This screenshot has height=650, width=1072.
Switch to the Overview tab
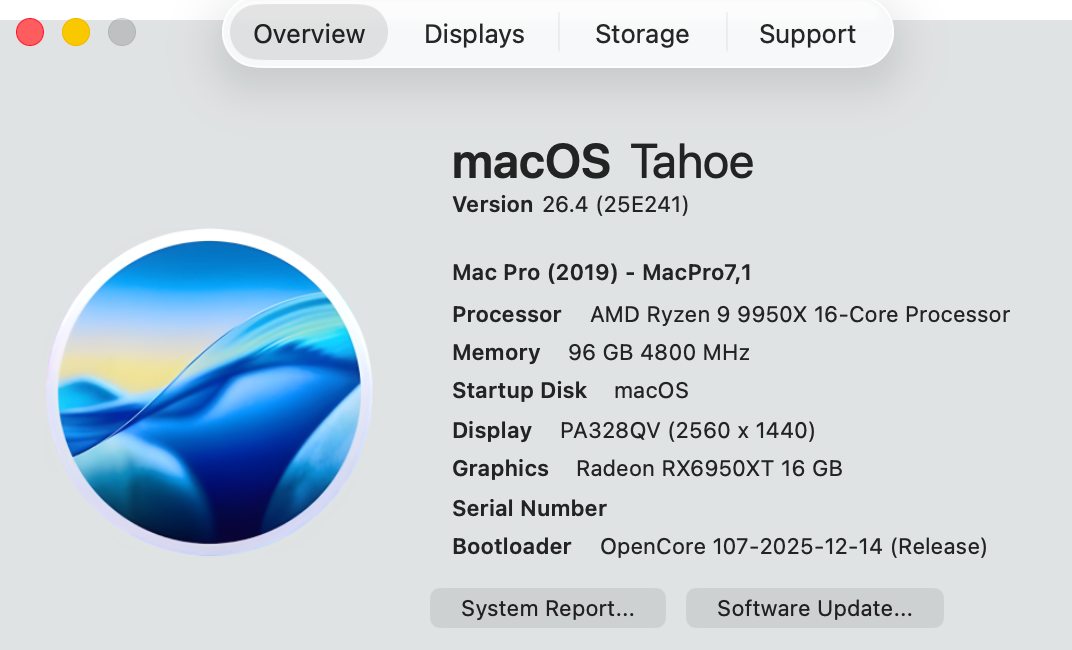(309, 34)
